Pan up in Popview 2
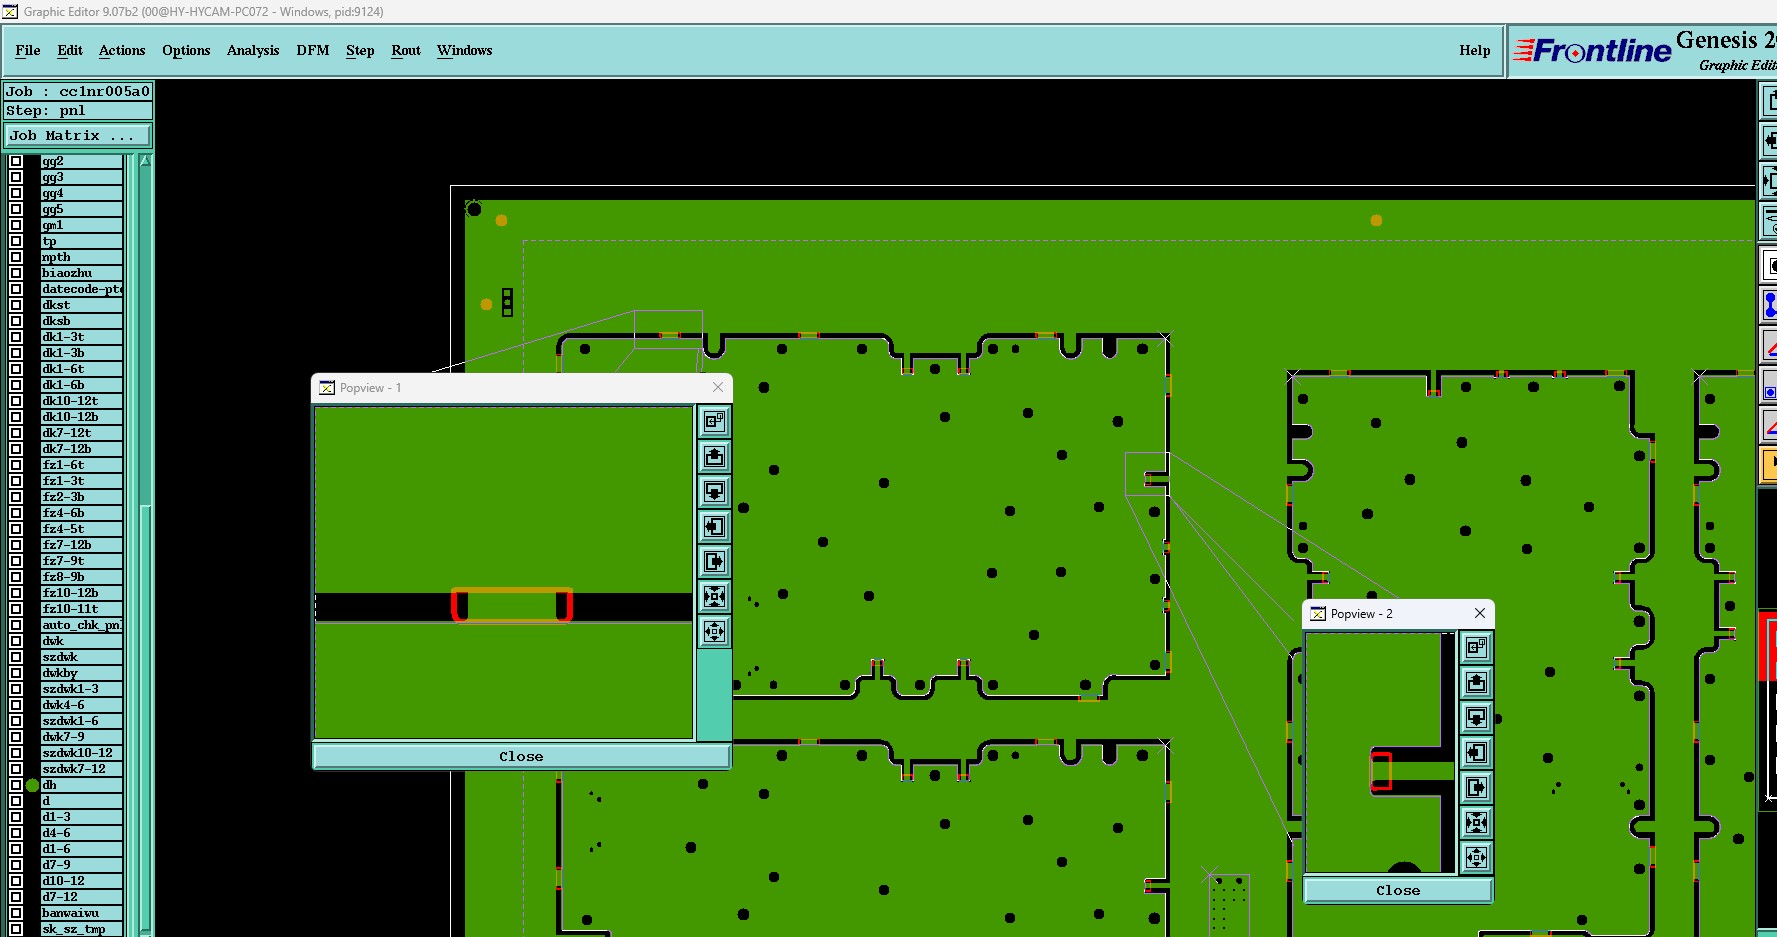The height and width of the screenshot is (937, 1777). 1476,683
